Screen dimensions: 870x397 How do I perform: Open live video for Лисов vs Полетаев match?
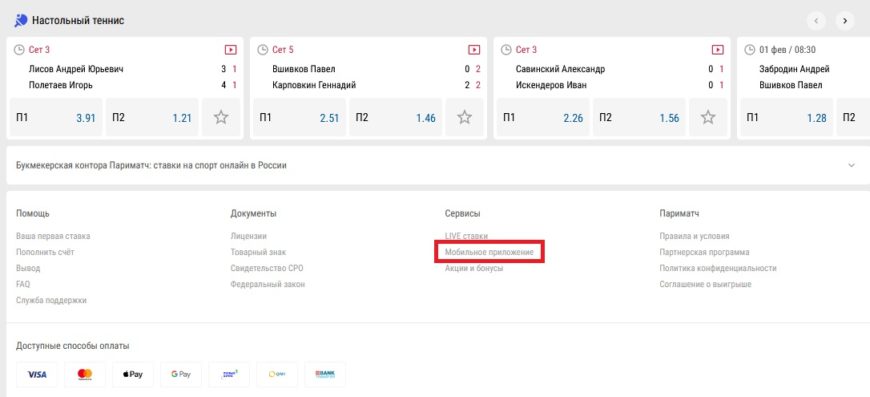coord(230,50)
